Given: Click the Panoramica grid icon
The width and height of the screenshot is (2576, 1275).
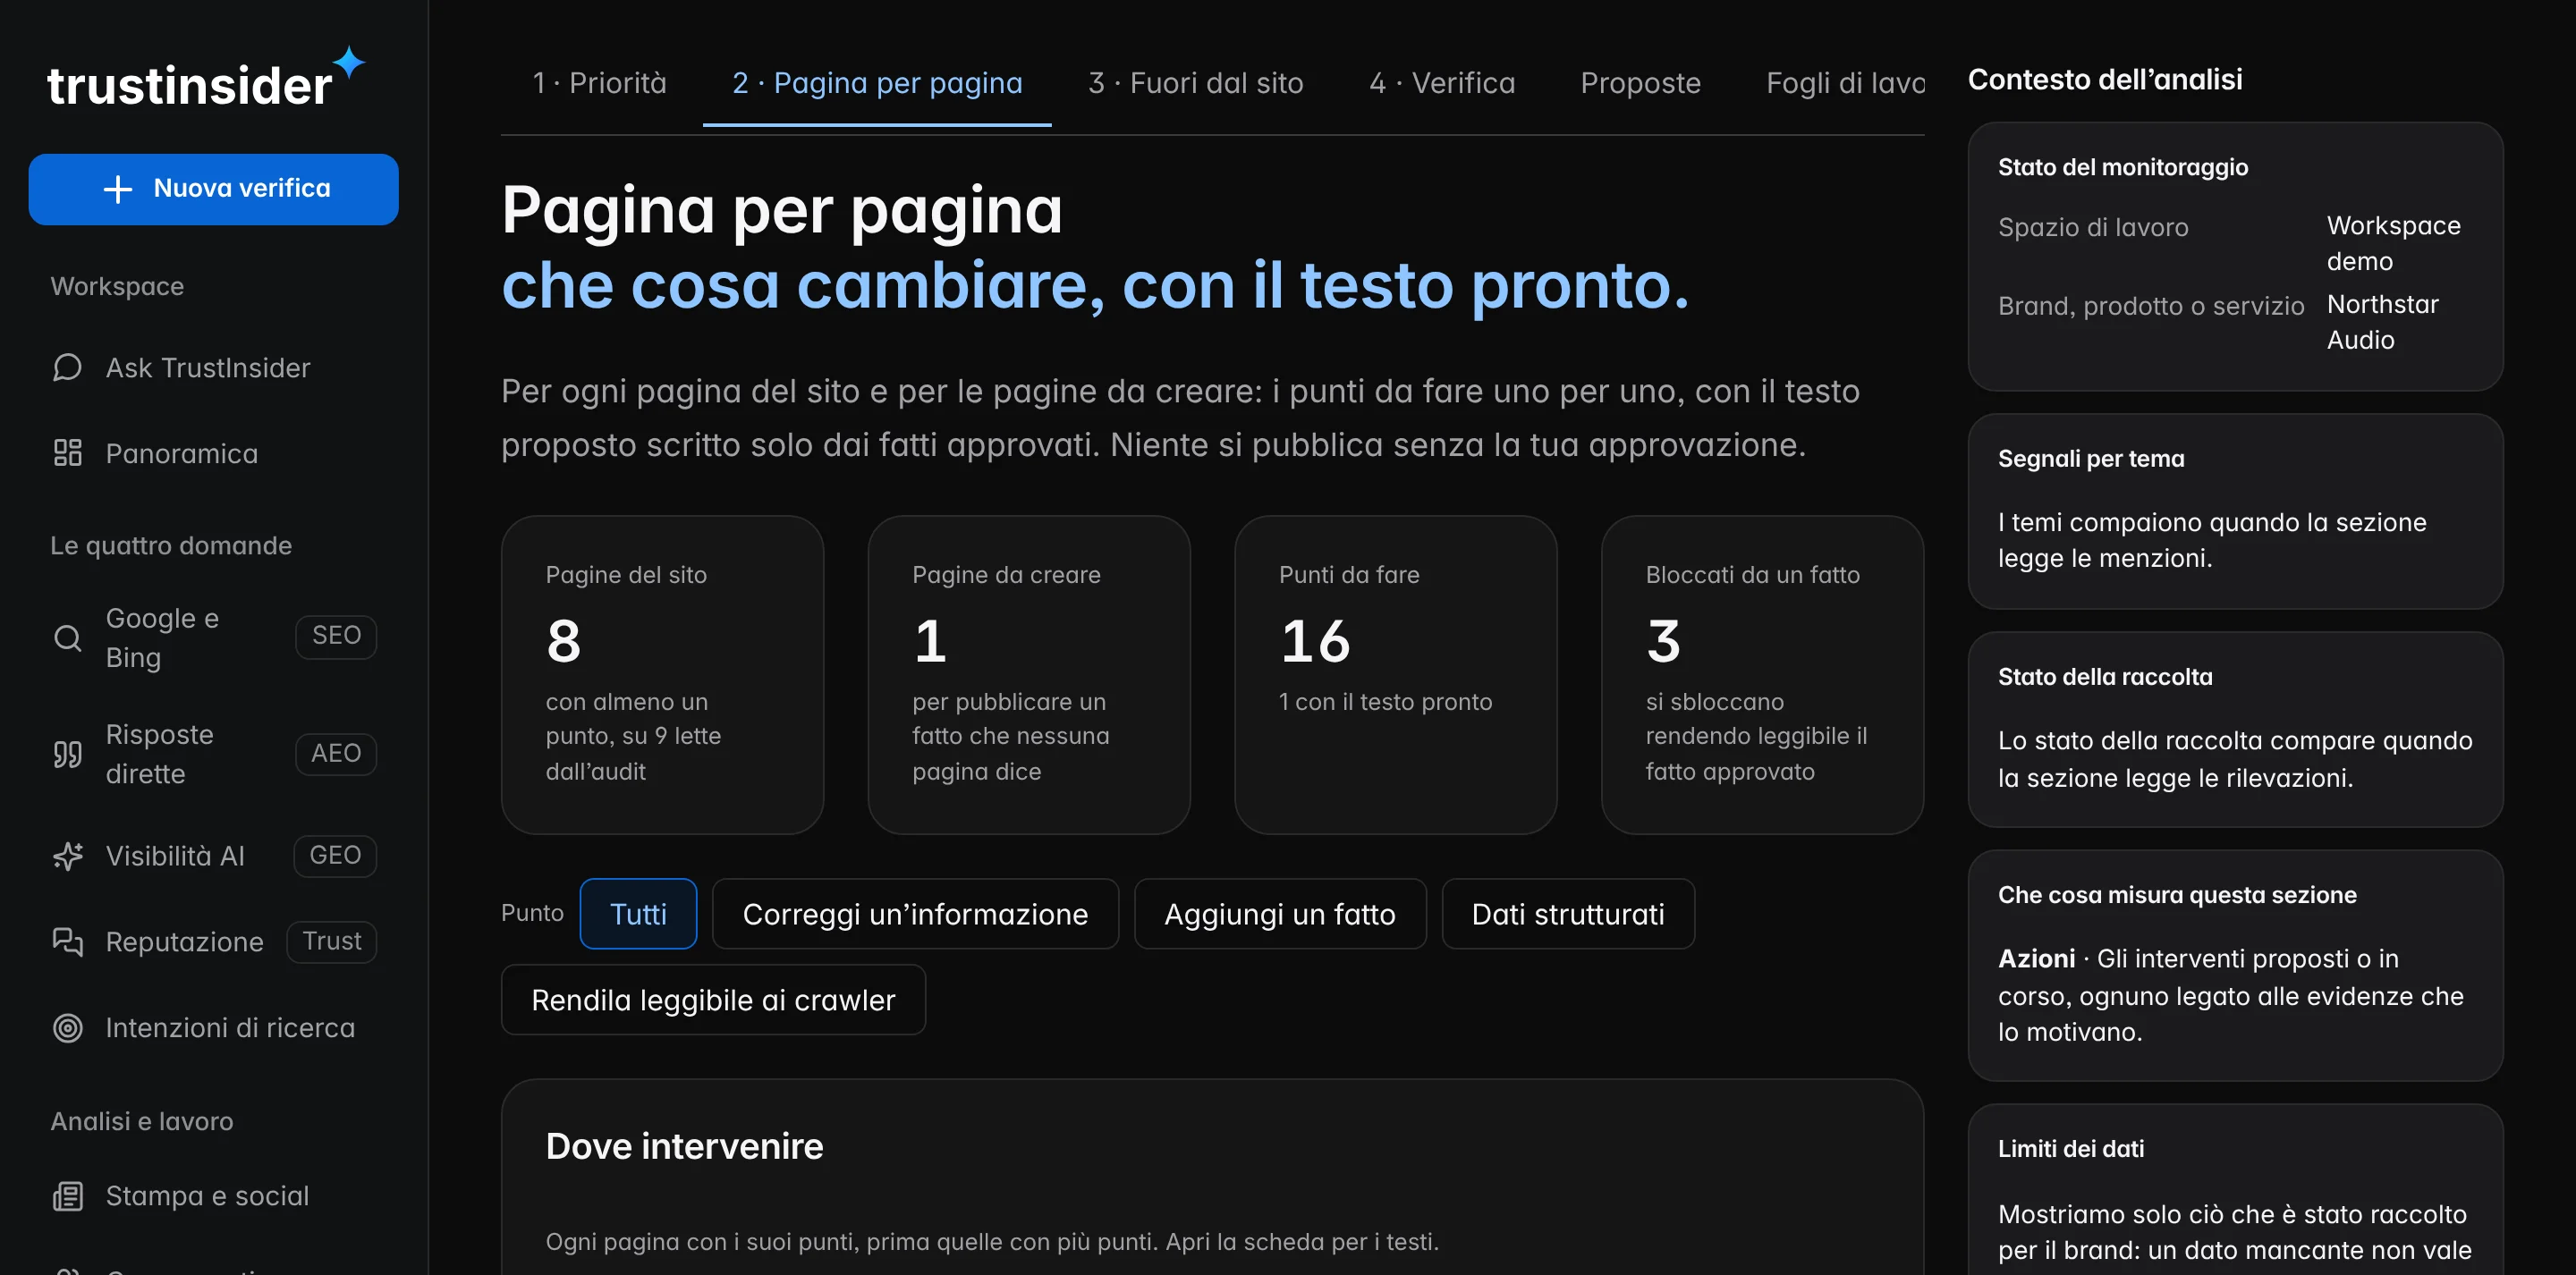Looking at the screenshot, I should click(x=67, y=453).
